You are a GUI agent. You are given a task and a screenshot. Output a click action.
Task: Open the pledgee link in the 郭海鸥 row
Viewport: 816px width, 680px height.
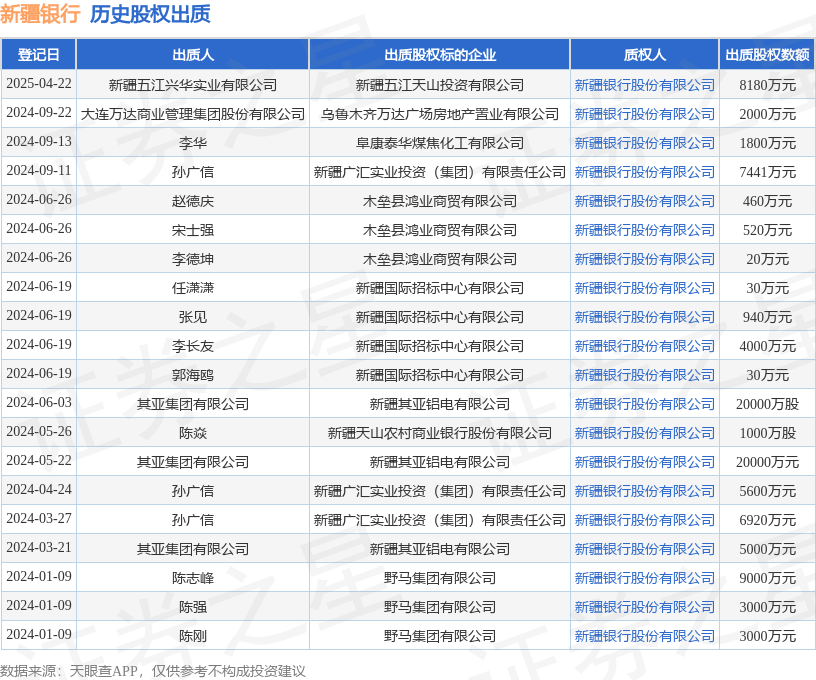point(644,375)
